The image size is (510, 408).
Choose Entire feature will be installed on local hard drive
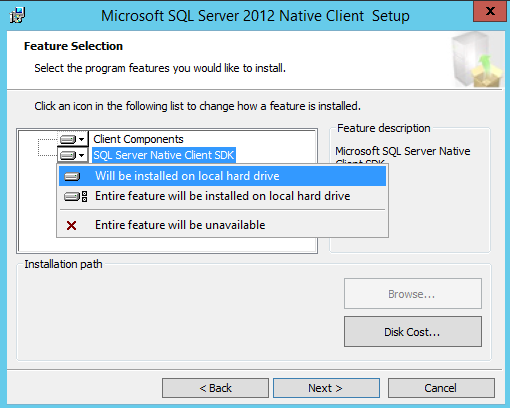click(x=222, y=196)
